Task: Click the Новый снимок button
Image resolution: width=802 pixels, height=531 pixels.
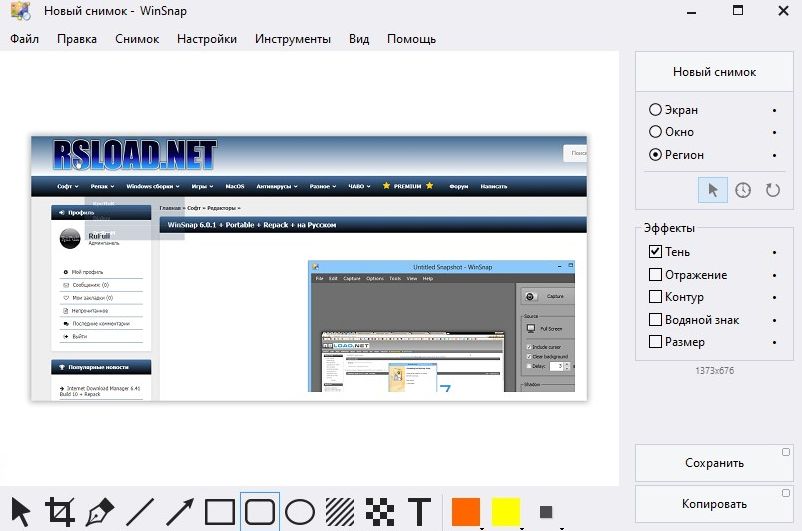Action: coord(714,72)
